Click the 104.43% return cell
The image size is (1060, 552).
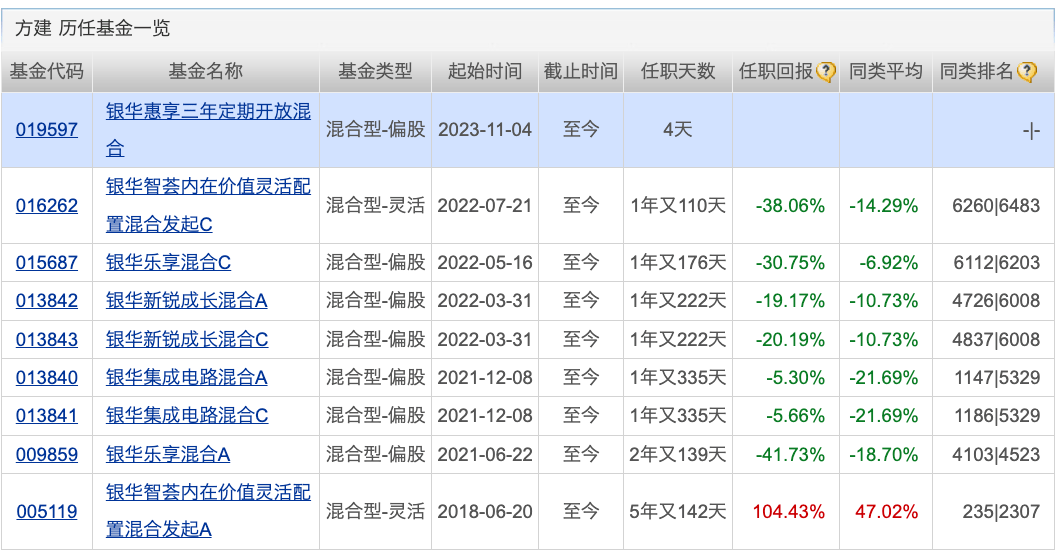[789, 511]
